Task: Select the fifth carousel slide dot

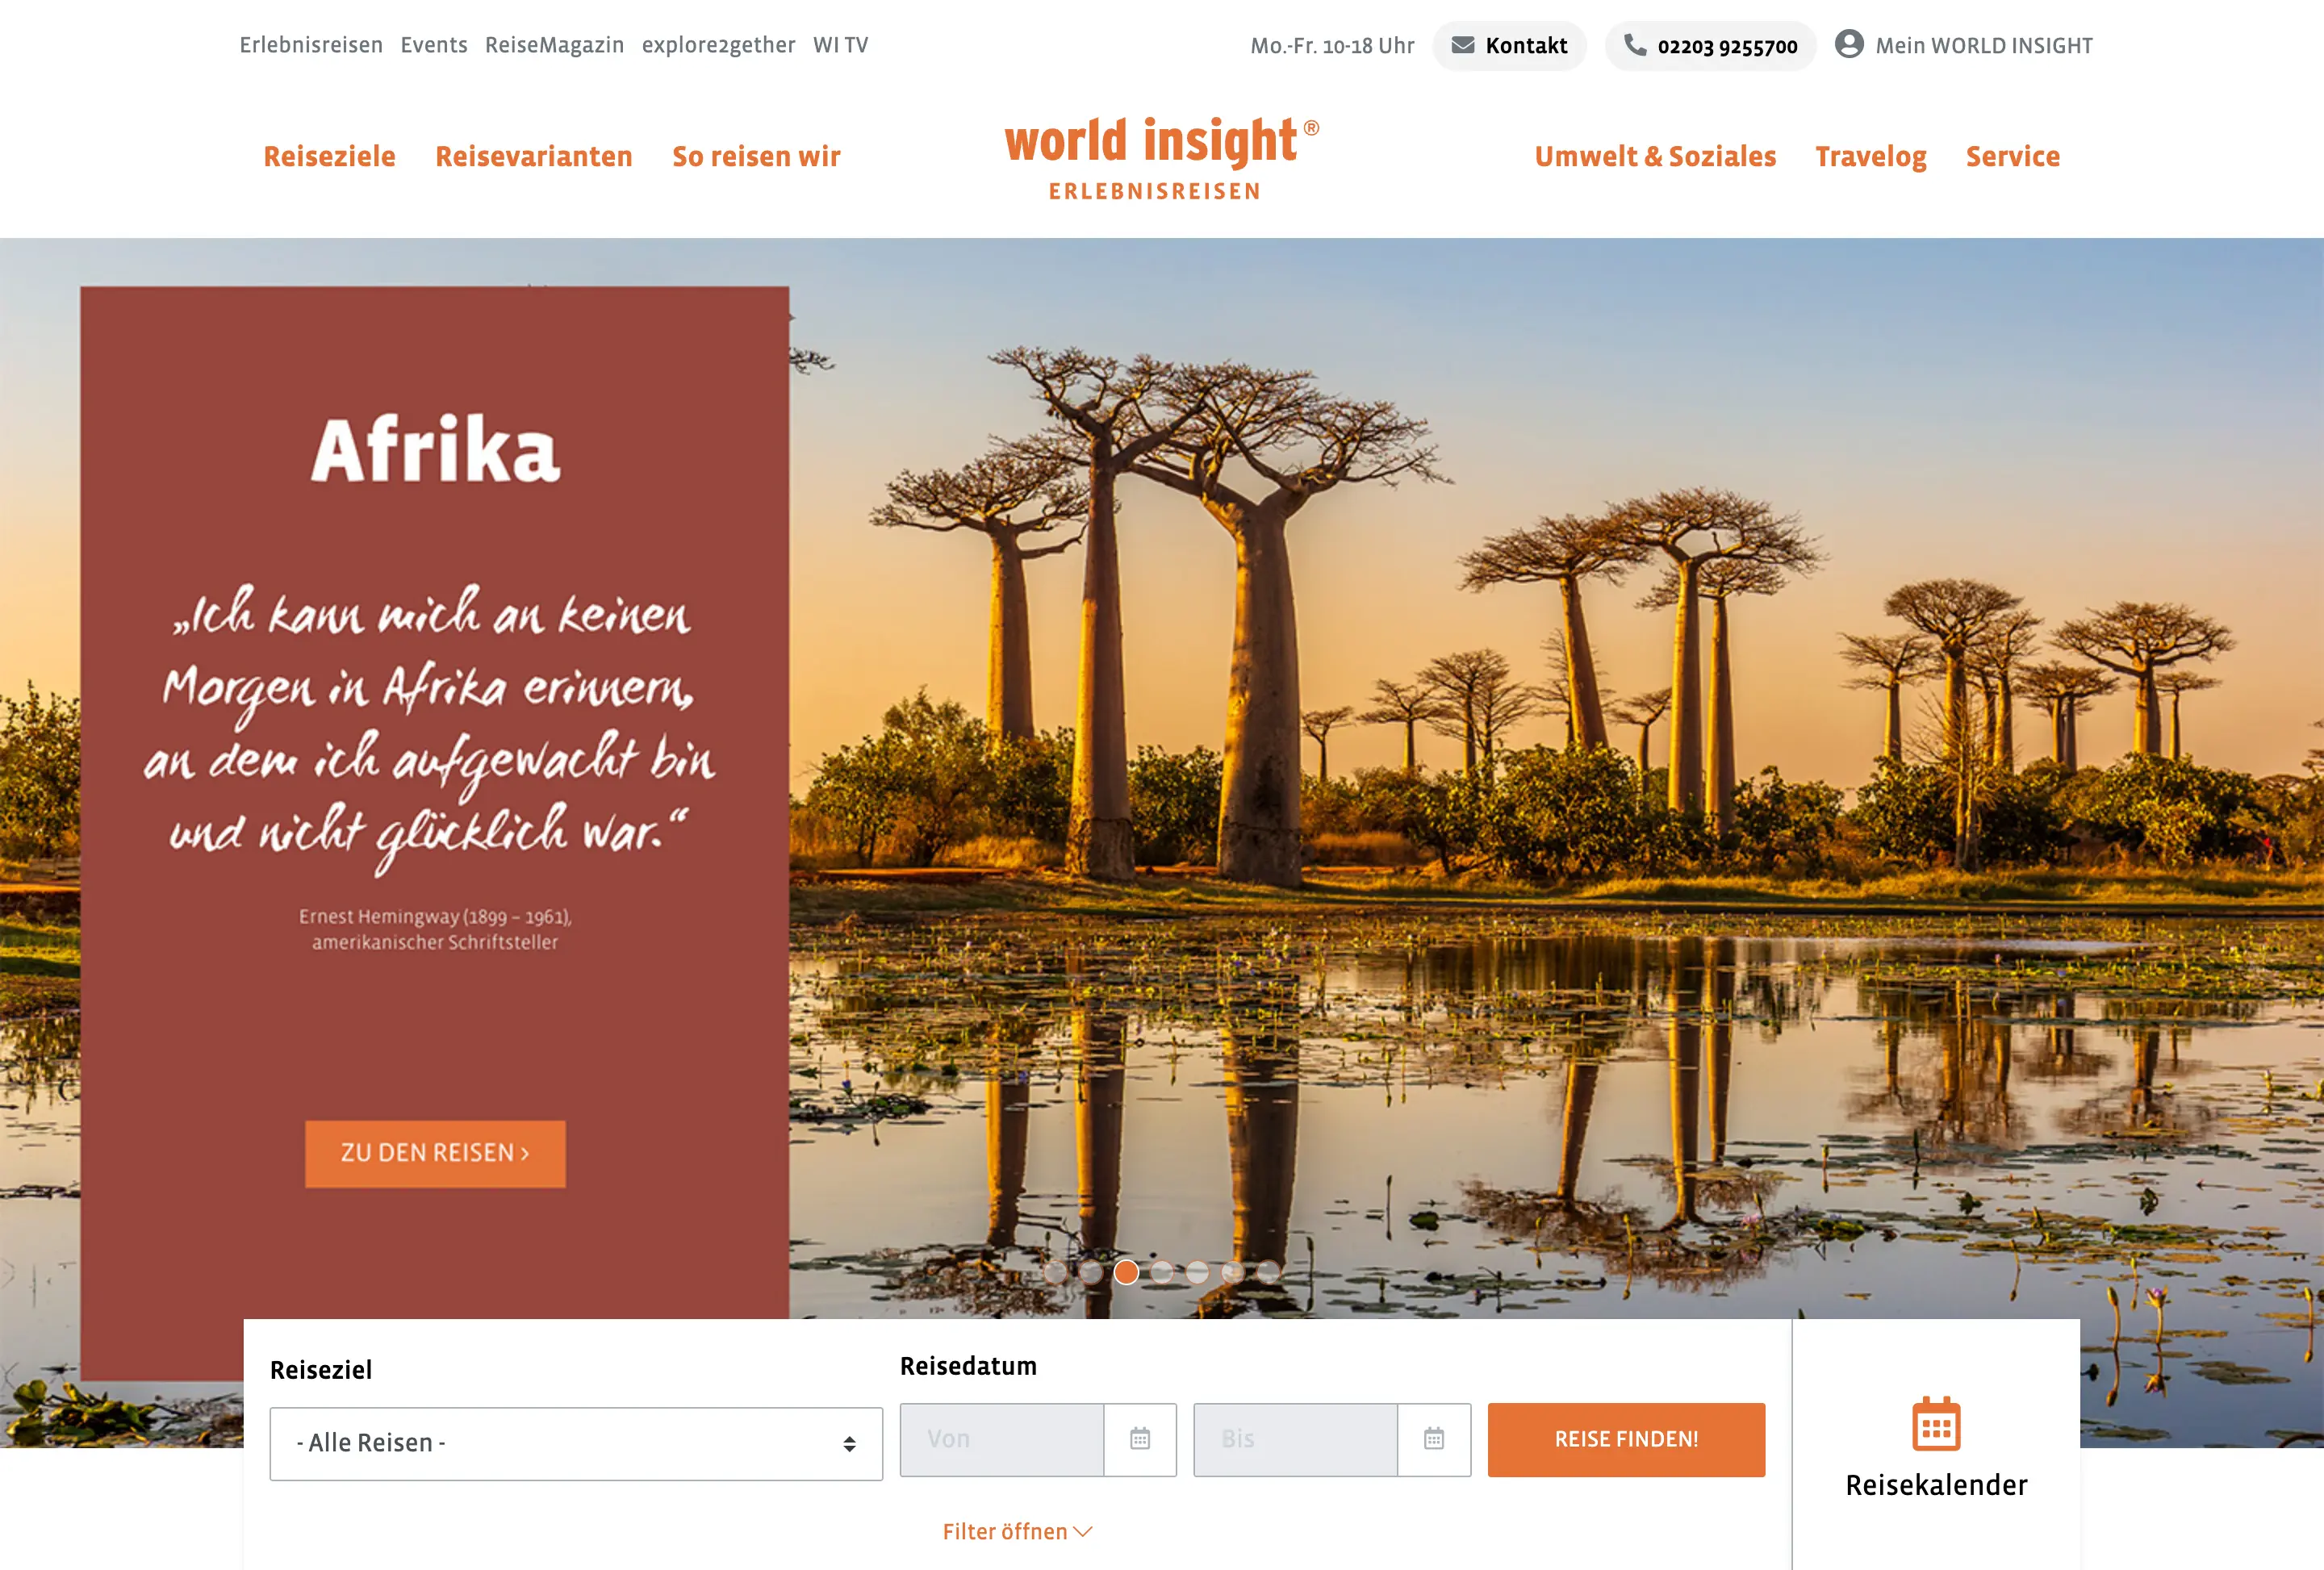Action: (x=1197, y=1272)
